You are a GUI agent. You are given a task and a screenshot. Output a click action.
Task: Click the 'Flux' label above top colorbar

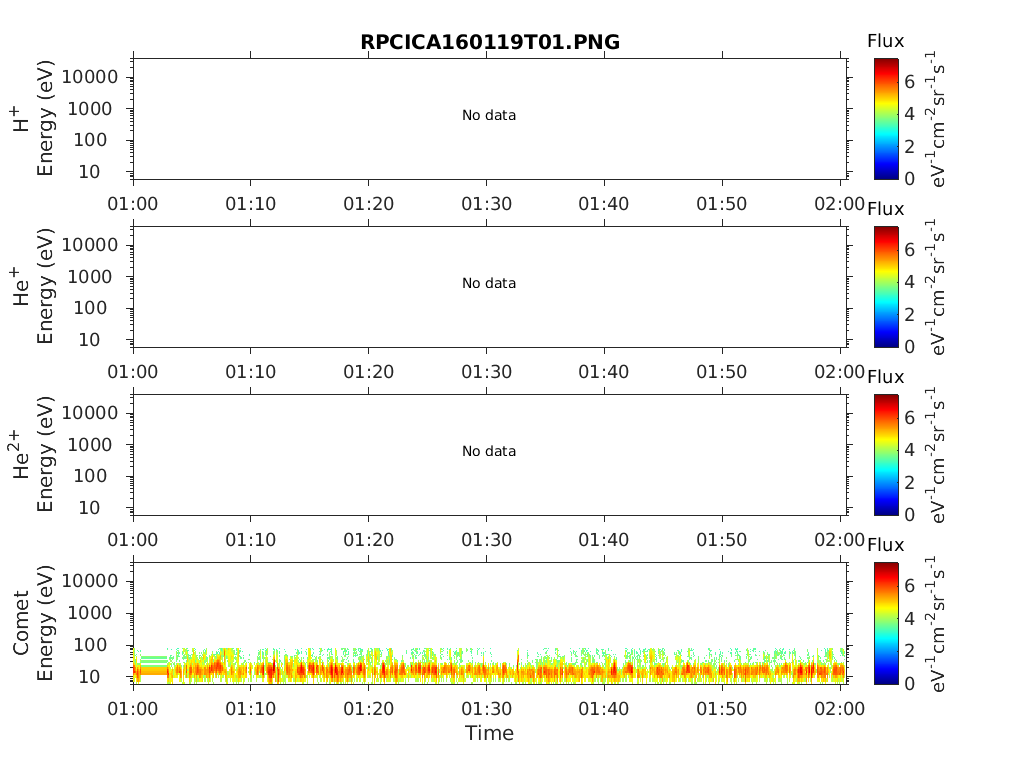point(886,41)
